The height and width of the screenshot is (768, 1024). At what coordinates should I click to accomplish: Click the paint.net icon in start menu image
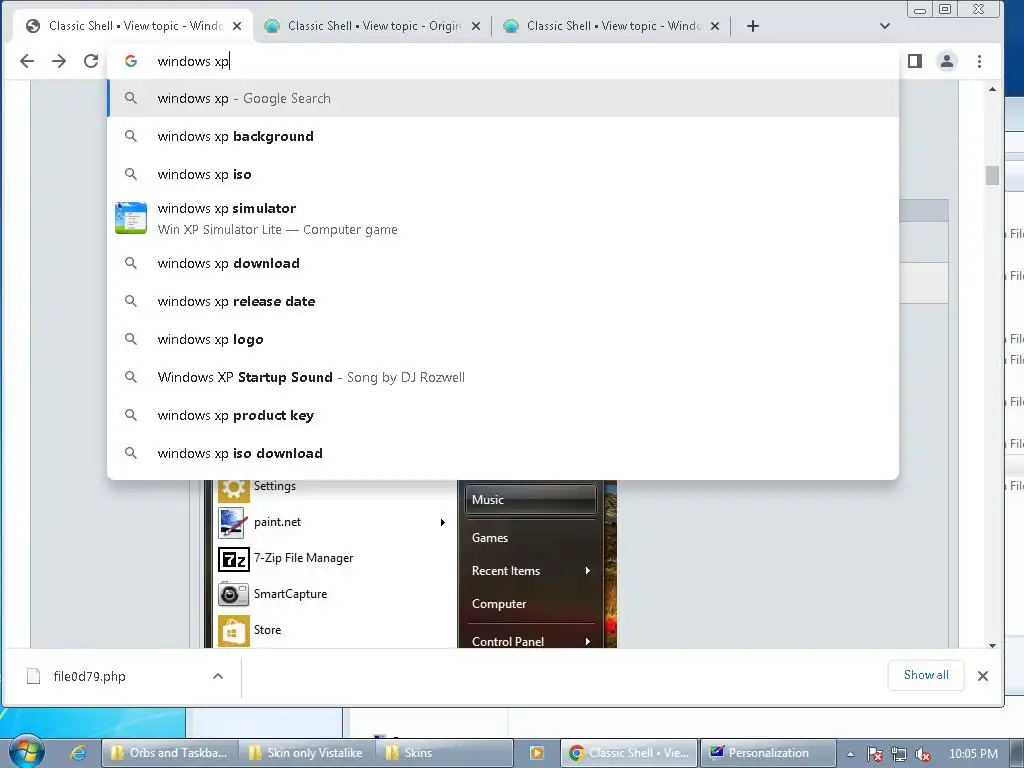[234, 522]
